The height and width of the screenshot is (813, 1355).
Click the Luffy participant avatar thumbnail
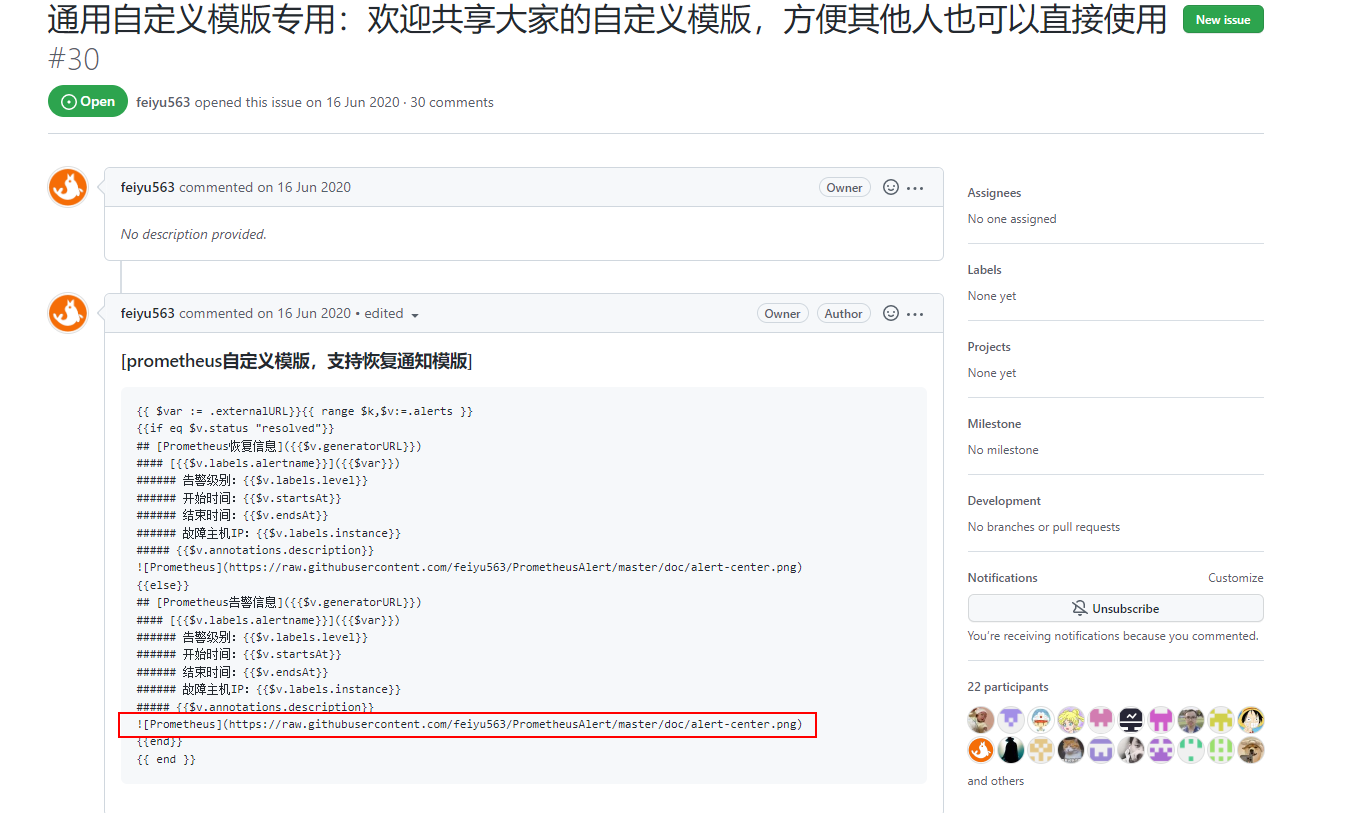coord(1250,720)
